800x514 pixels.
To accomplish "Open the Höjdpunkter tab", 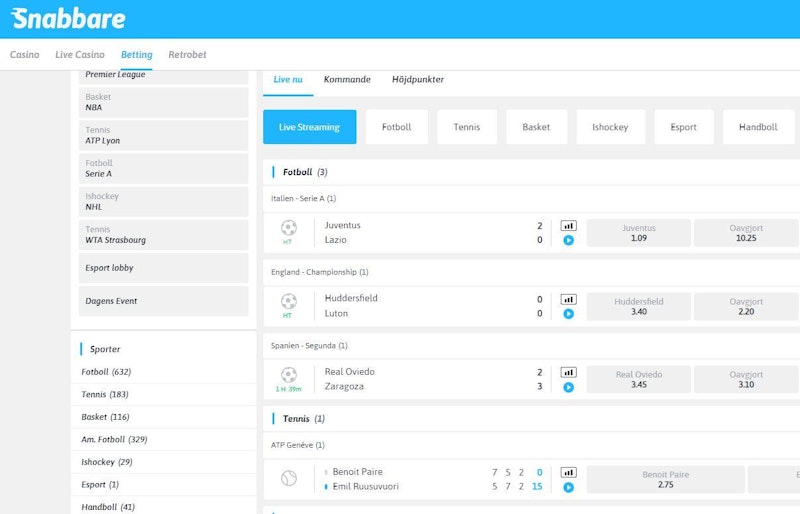I will tap(418, 80).
